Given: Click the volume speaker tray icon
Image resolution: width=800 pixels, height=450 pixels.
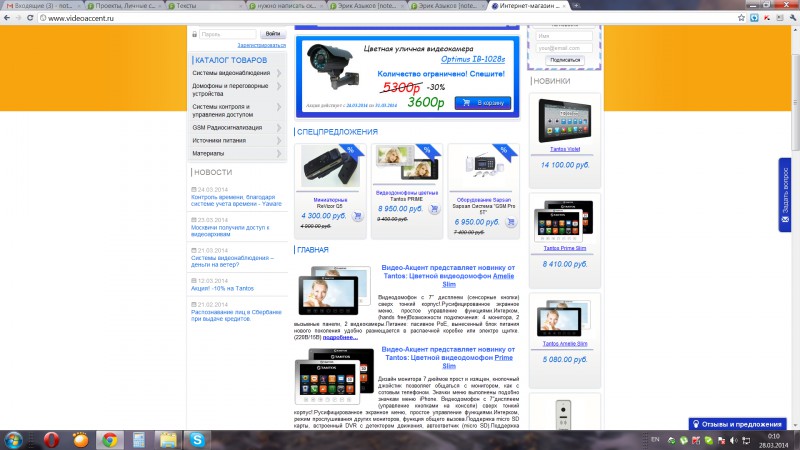Looking at the screenshot, I should pos(734,440).
